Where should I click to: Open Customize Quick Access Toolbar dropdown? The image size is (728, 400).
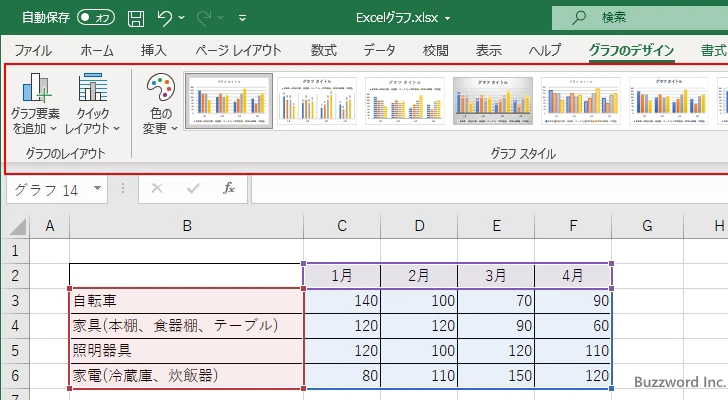pos(242,18)
